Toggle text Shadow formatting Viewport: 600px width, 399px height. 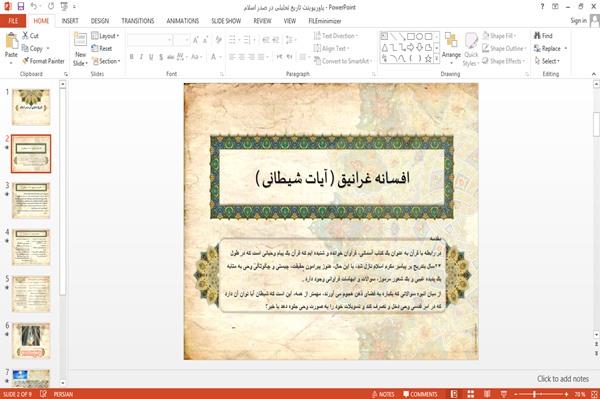tap(161, 57)
